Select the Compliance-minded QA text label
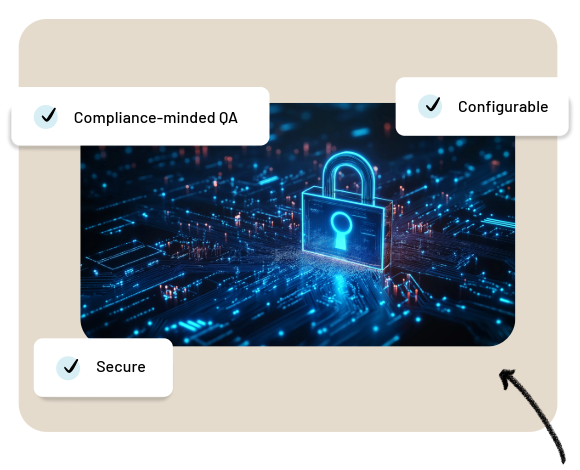The image size is (580, 470). click(155, 118)
